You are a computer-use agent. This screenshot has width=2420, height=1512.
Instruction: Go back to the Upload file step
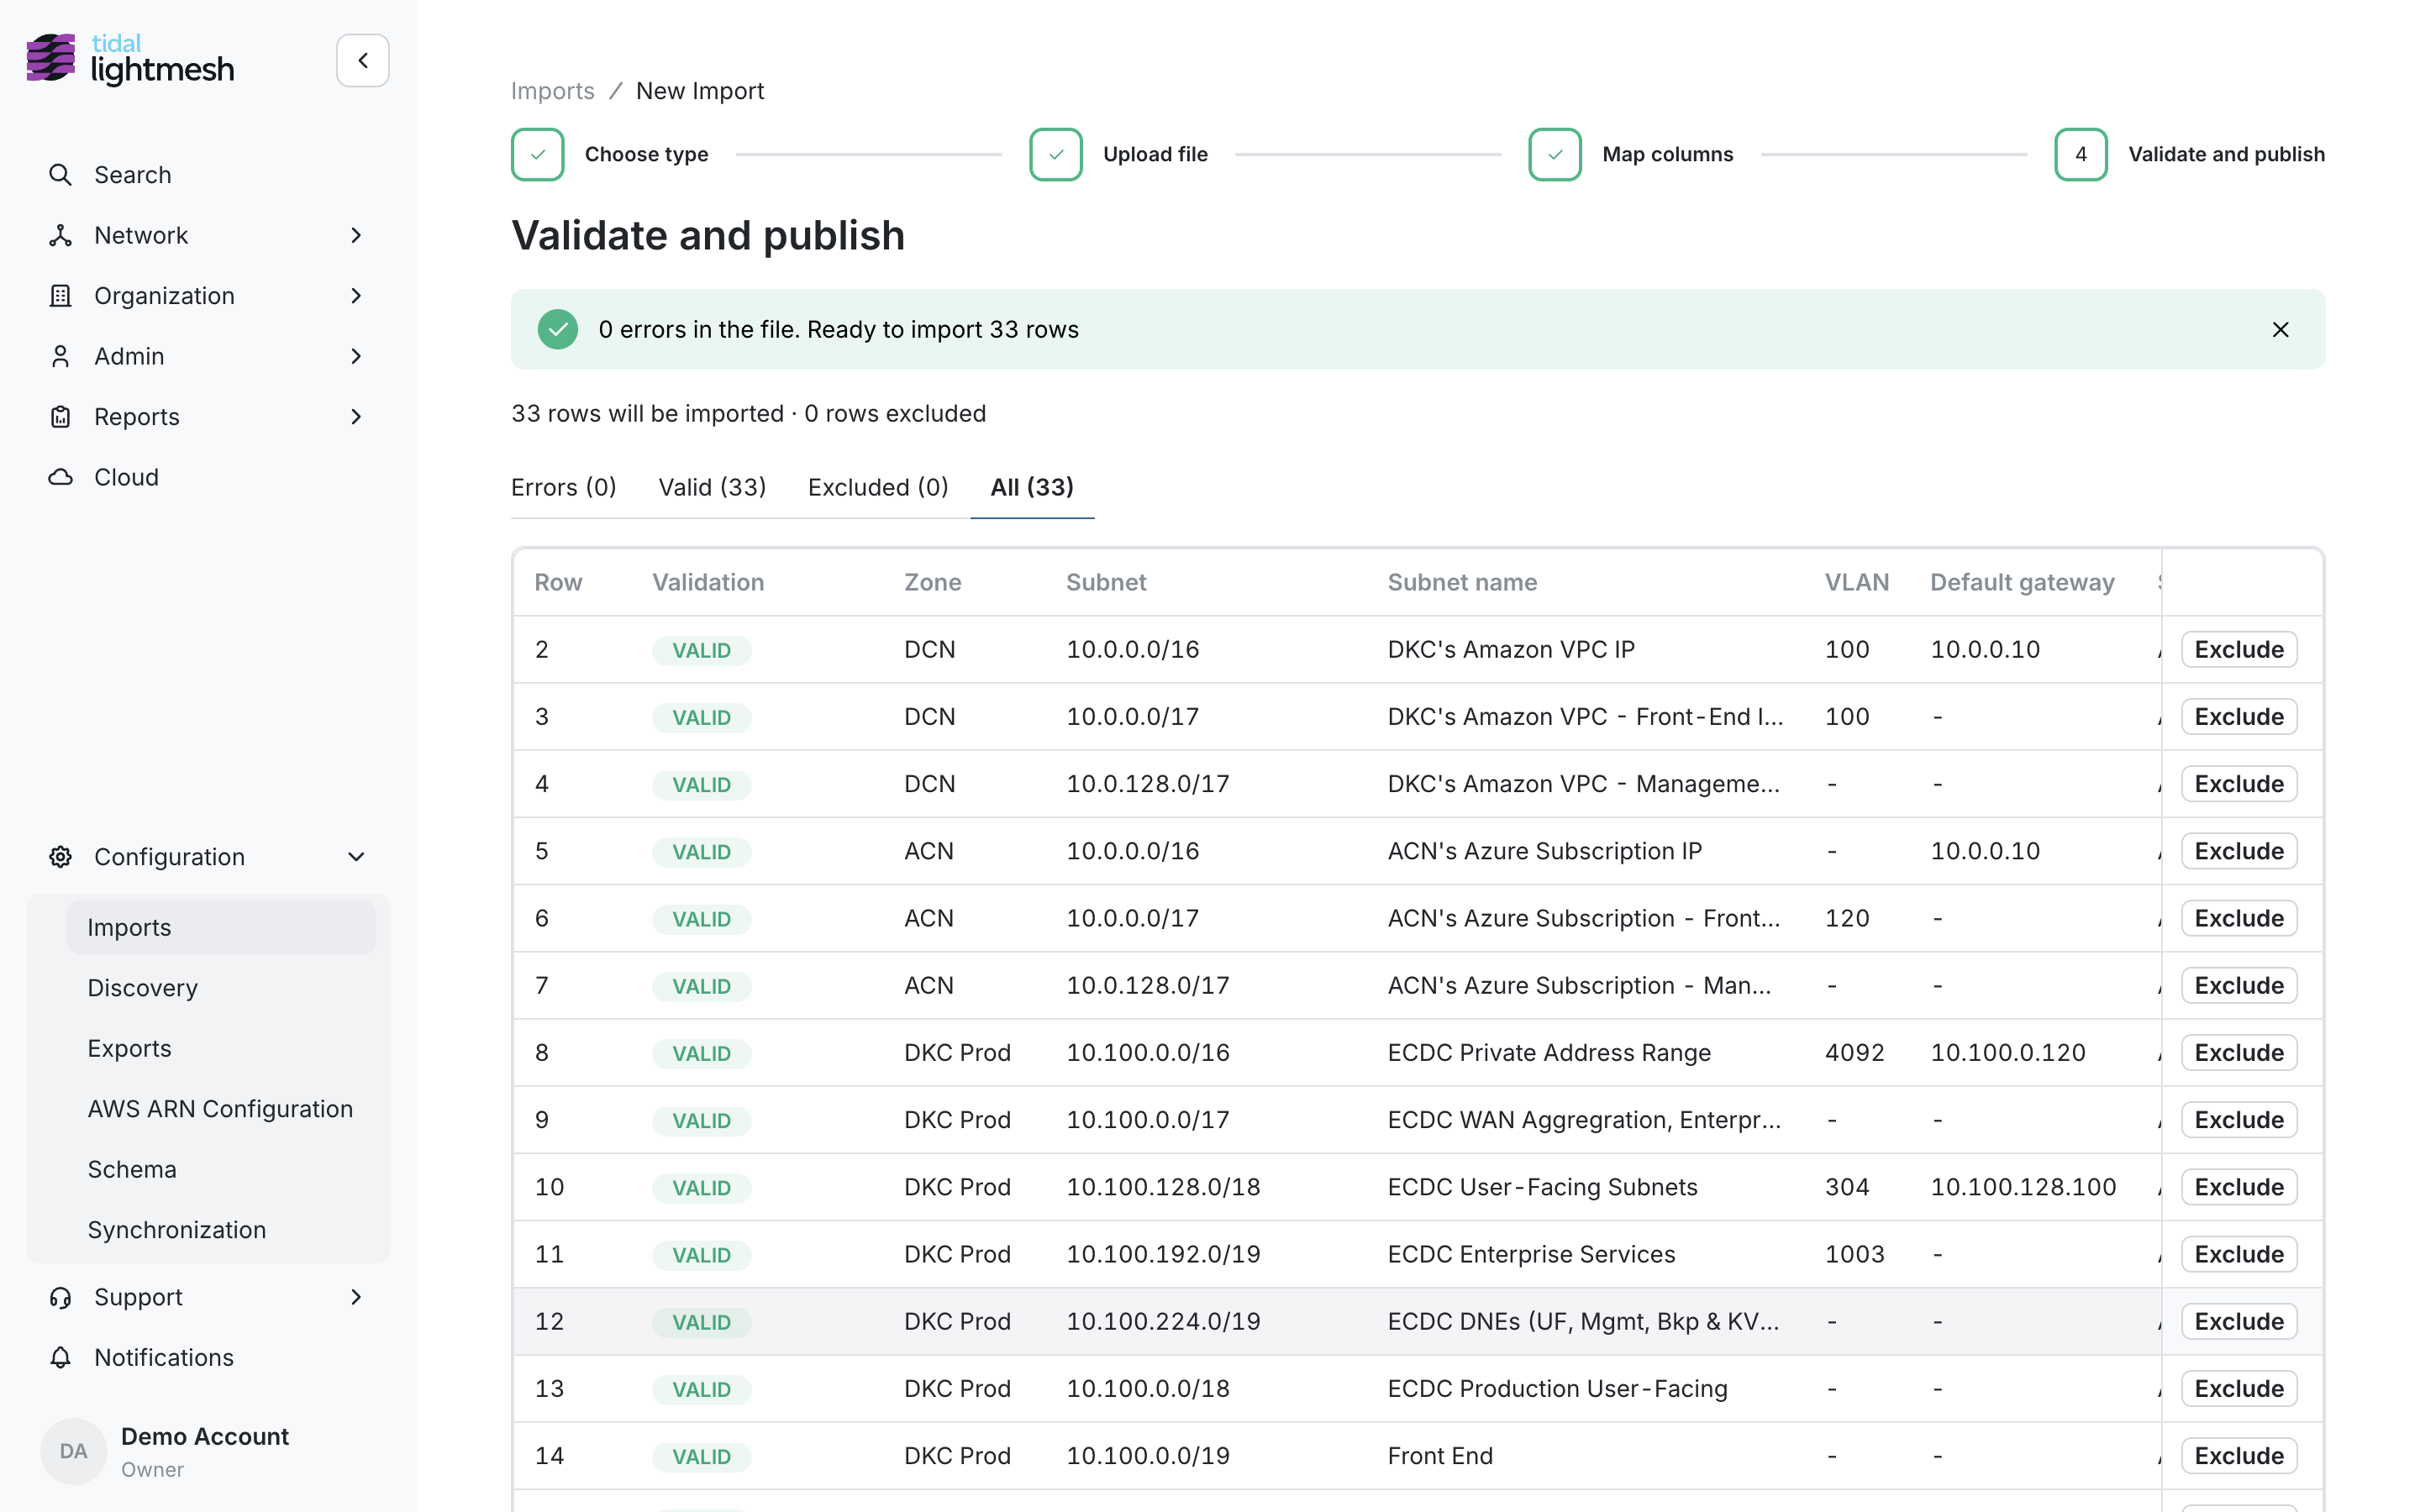pyautogui.click(x=1119, y=154)
